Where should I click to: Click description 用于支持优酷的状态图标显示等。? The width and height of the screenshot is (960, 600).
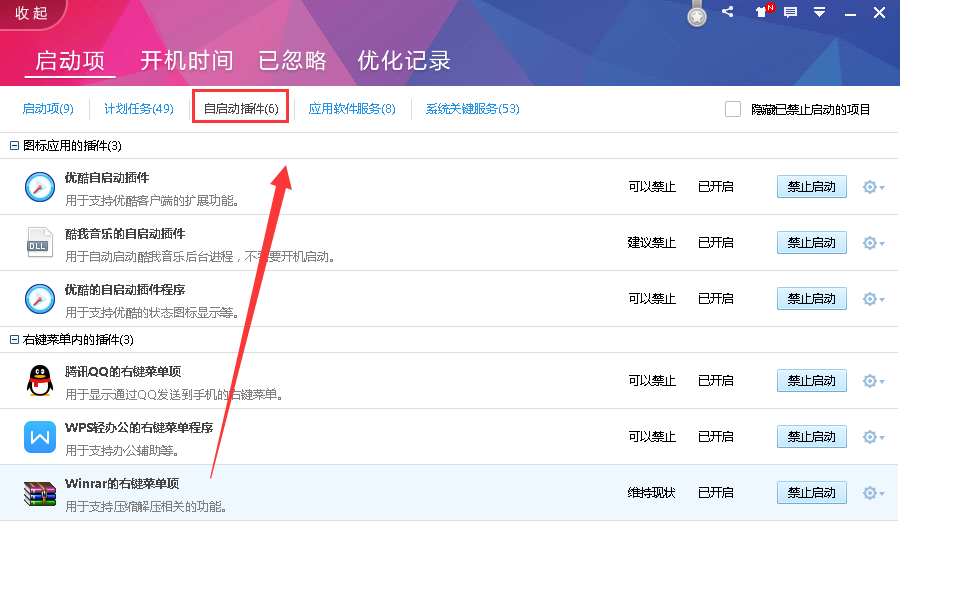(152, 313)
